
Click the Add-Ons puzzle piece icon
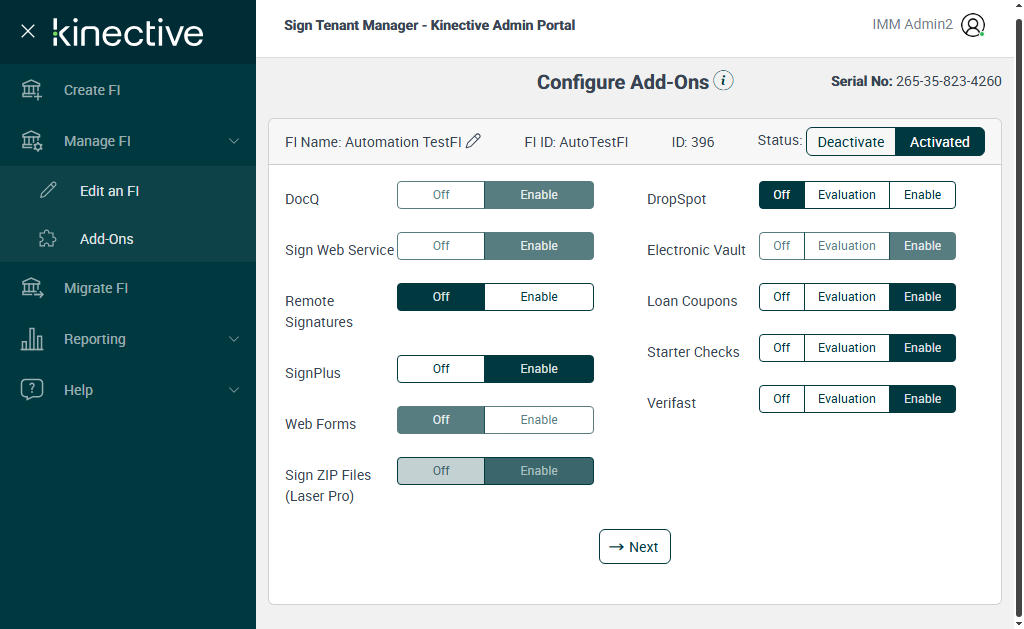coord(48,239)
